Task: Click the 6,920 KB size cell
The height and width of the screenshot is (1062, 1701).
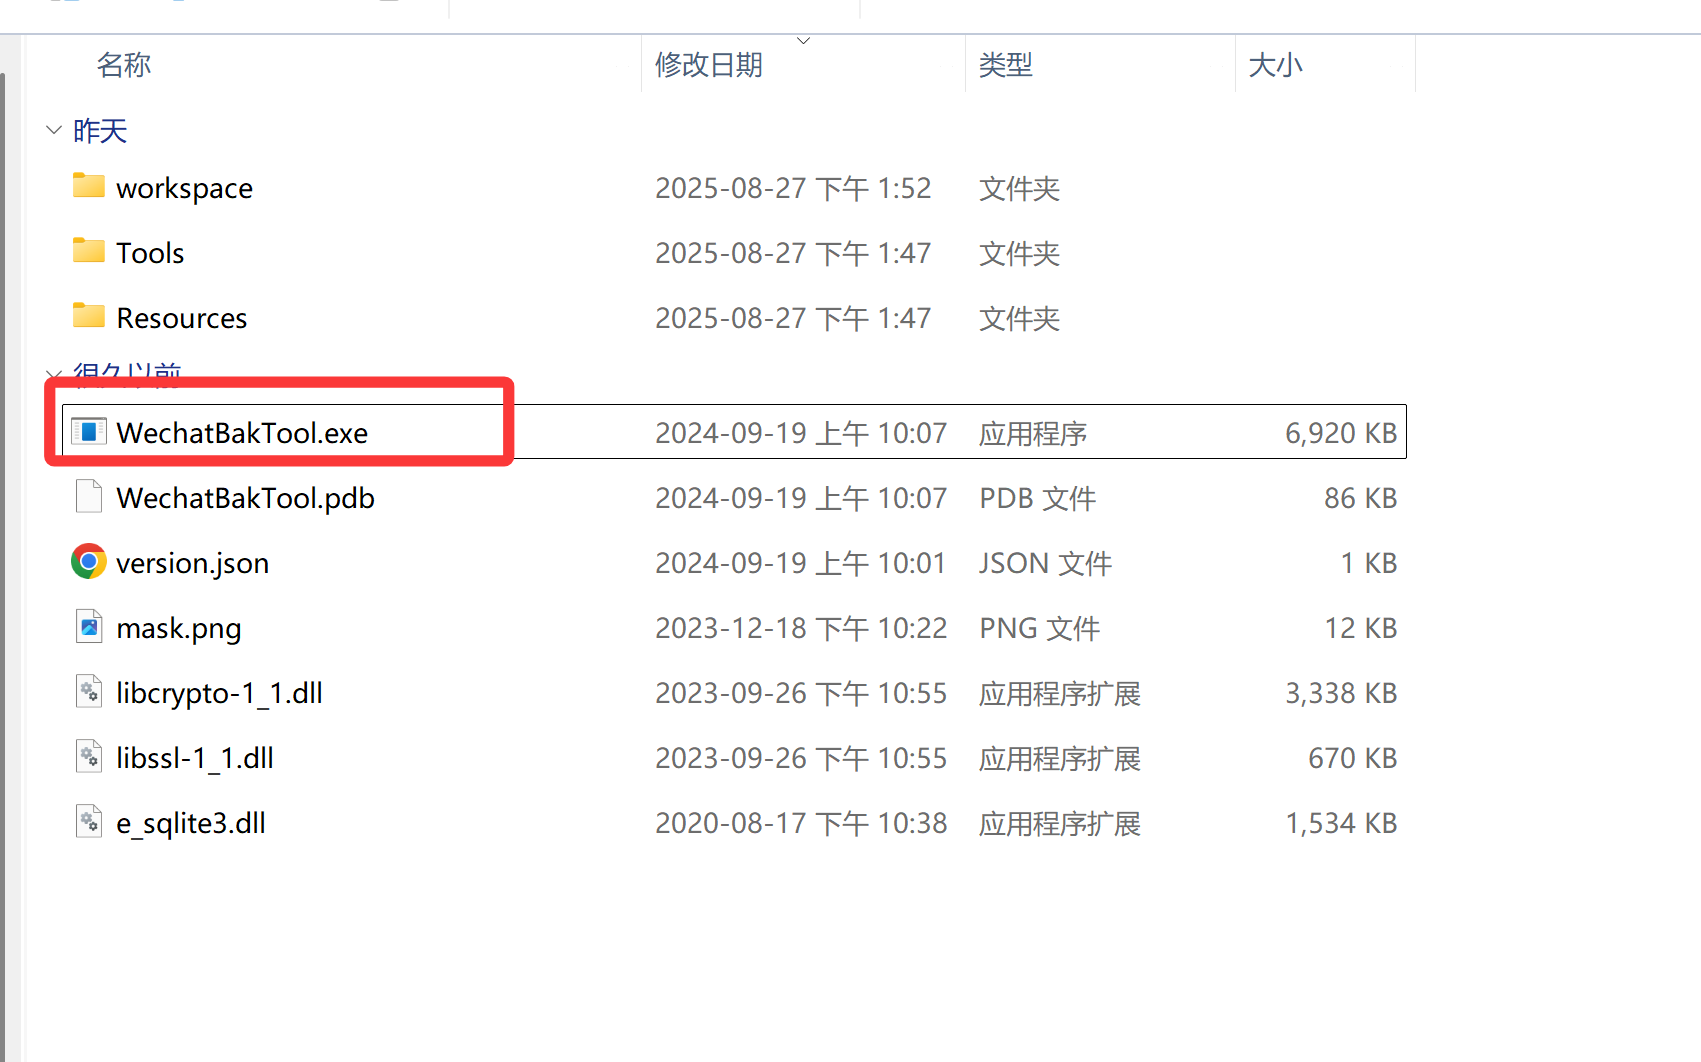Action: click(x=1341, y=433)
